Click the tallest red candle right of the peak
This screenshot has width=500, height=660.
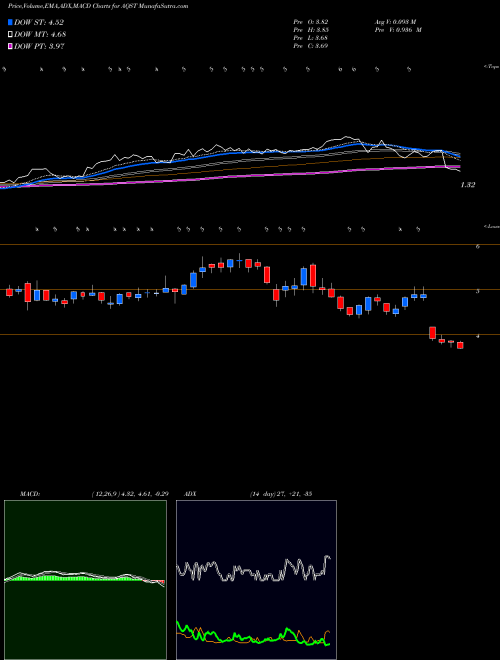[x=313, y=276]
